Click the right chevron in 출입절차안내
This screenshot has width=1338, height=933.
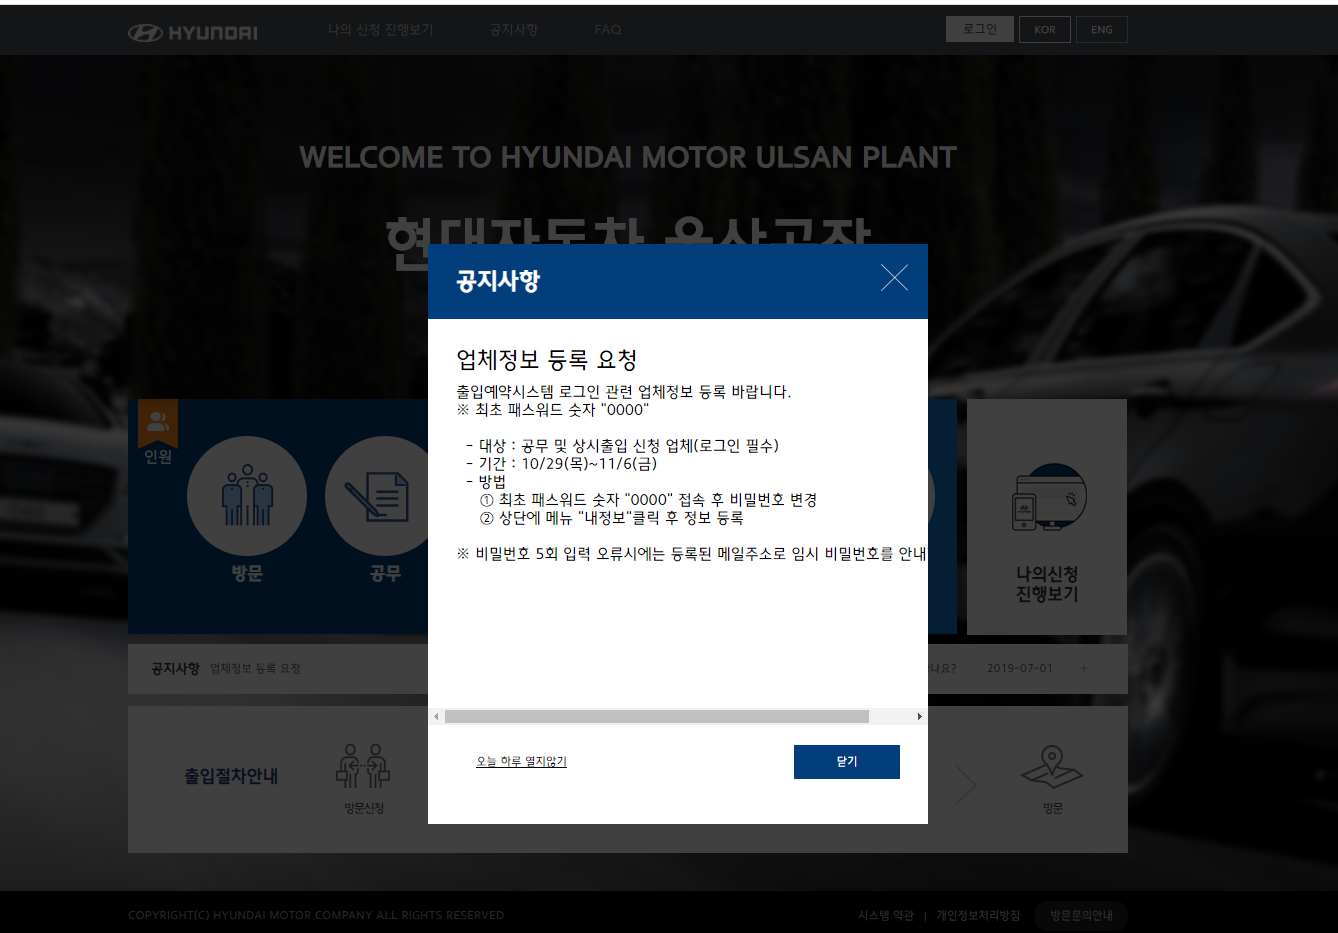[x=965, y=785]
